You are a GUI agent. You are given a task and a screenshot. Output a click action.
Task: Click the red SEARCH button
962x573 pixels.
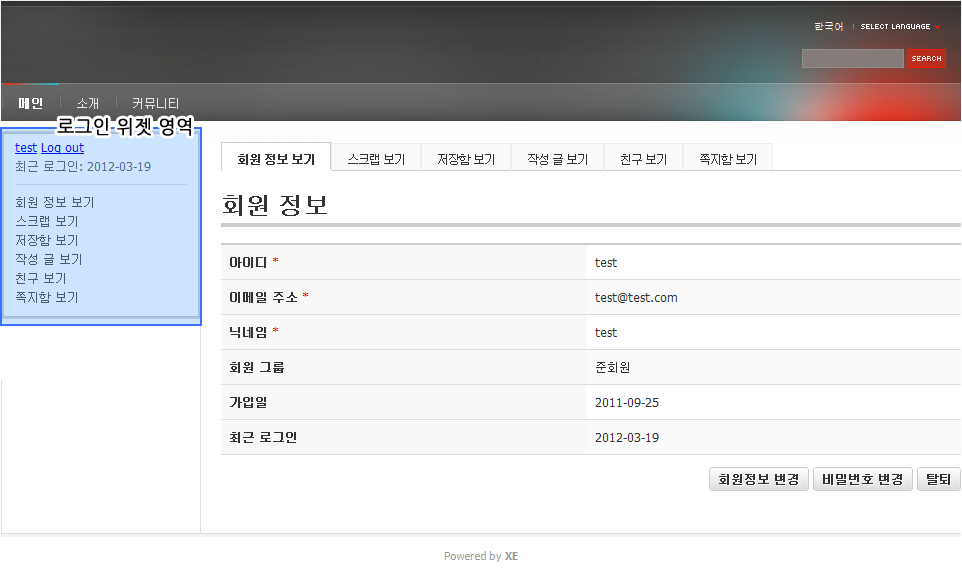pyautogui.click(x=926, y=59)
